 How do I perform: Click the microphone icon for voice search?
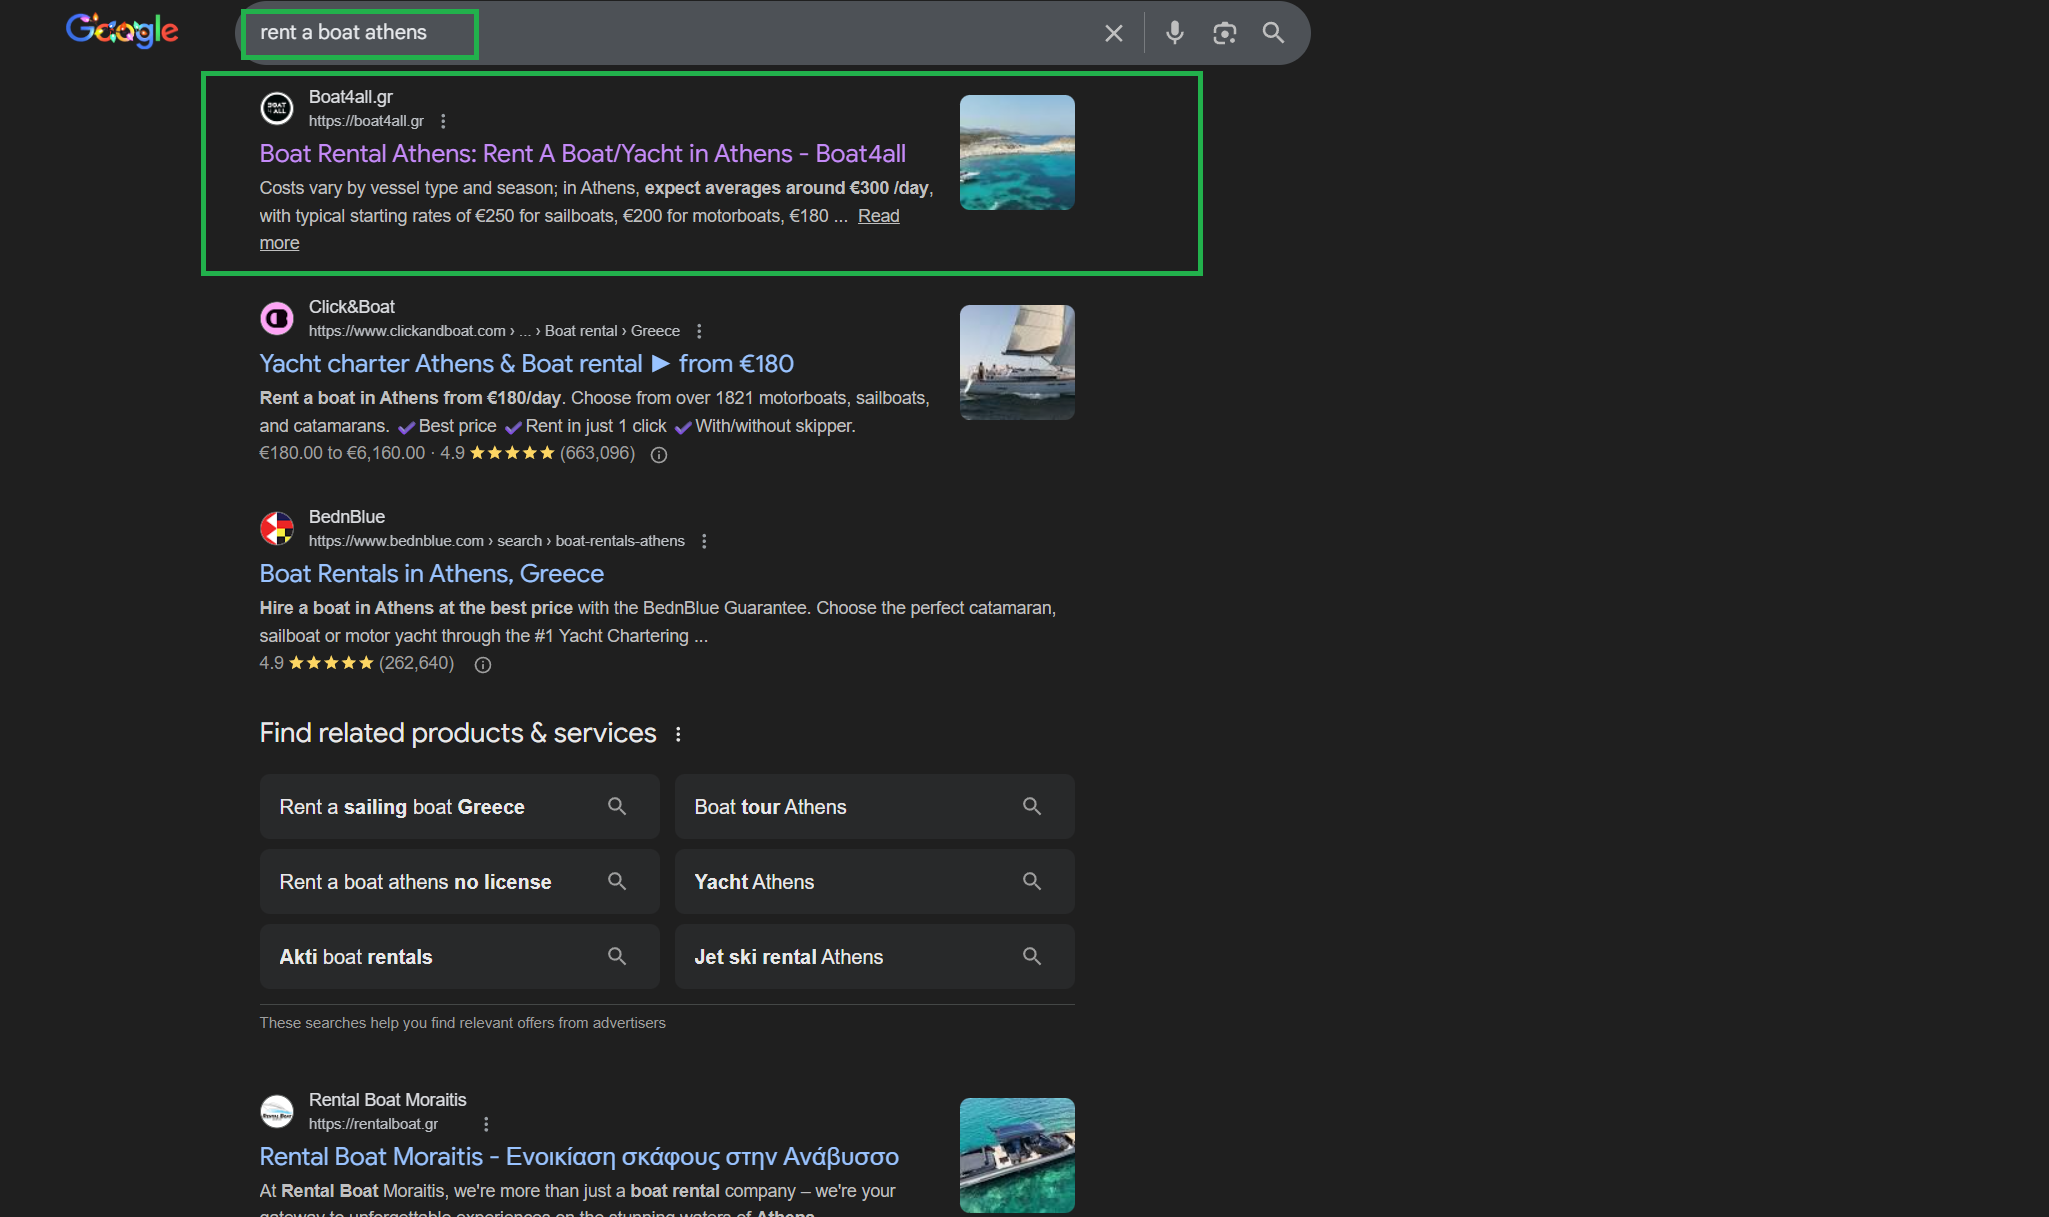click(x=1173, y=32)
